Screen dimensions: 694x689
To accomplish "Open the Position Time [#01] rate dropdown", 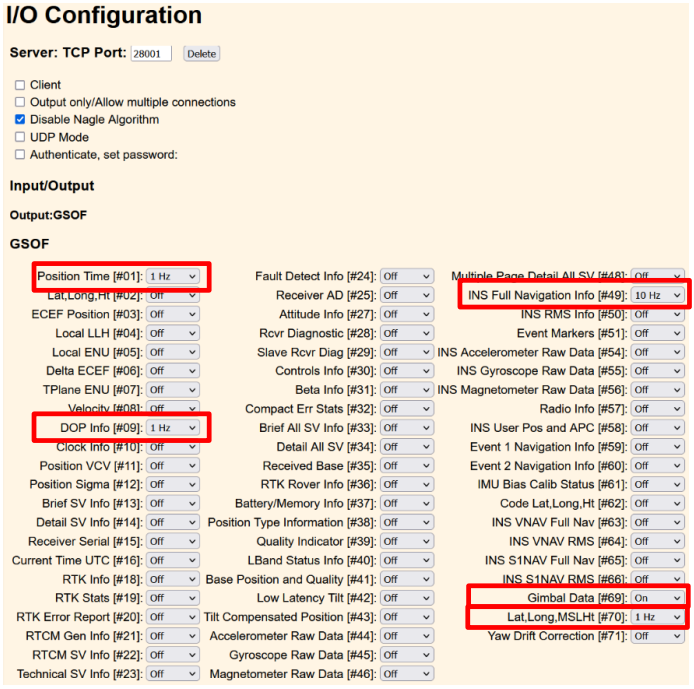I will point(173,276).
